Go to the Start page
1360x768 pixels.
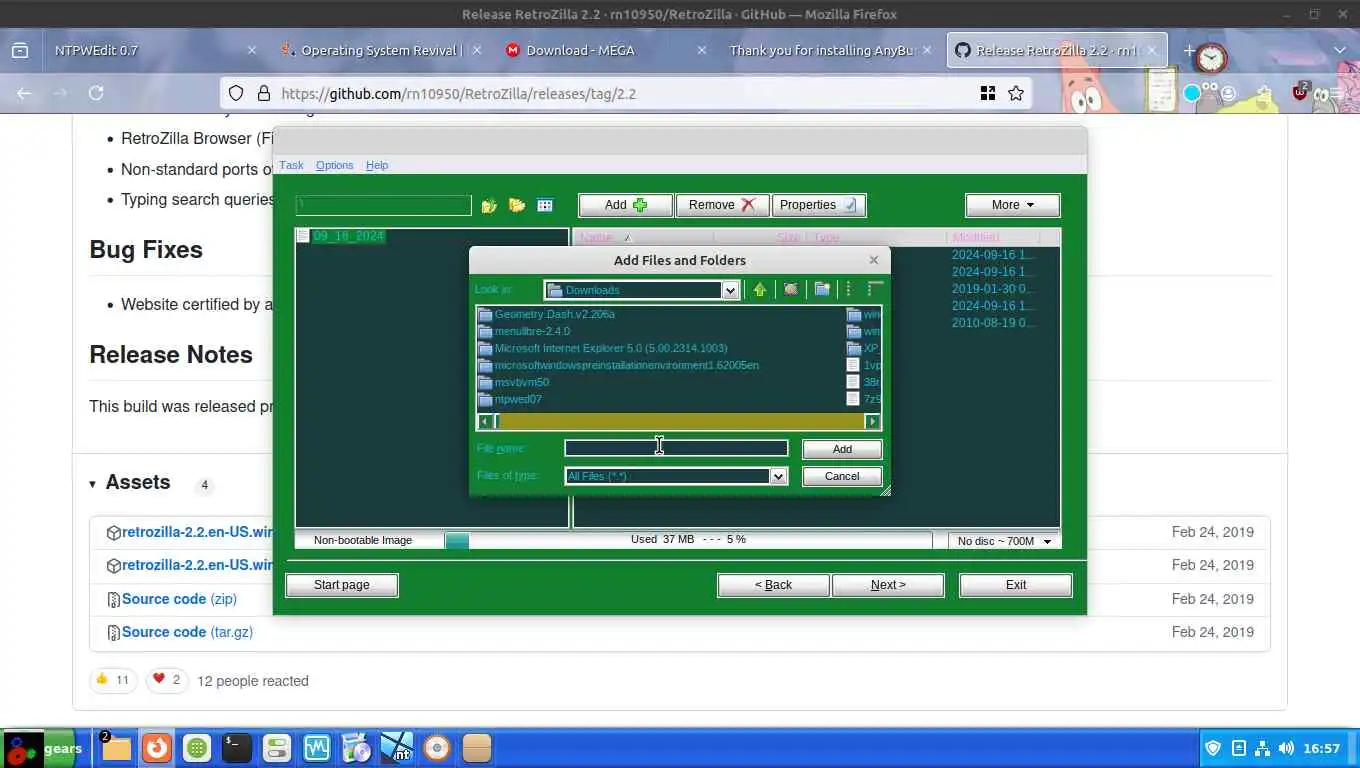(x=342, y=585)
